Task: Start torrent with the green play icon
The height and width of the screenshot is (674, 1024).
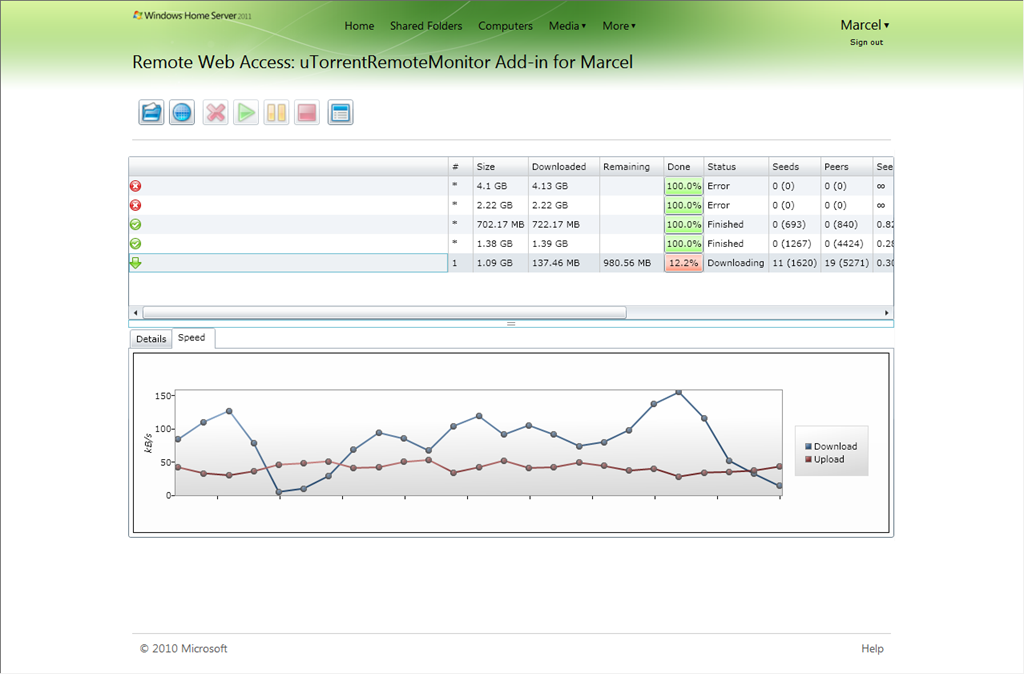Action: 246,112
